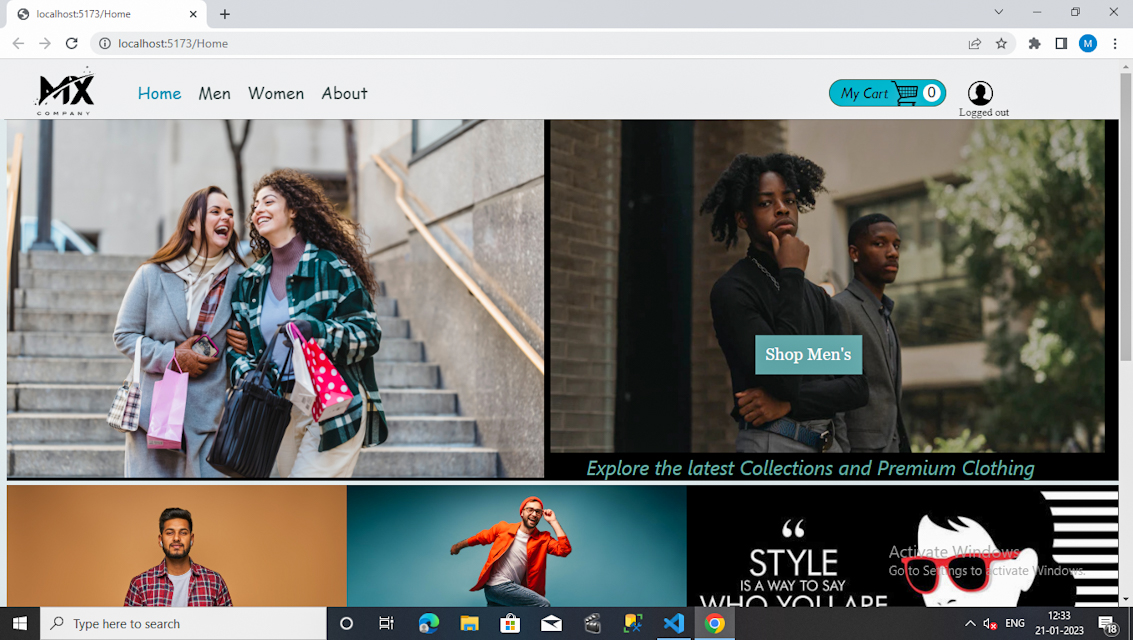This screenshot has height=640, width=1133.
Task: Open a new browser tab
Action: (225, 14)
